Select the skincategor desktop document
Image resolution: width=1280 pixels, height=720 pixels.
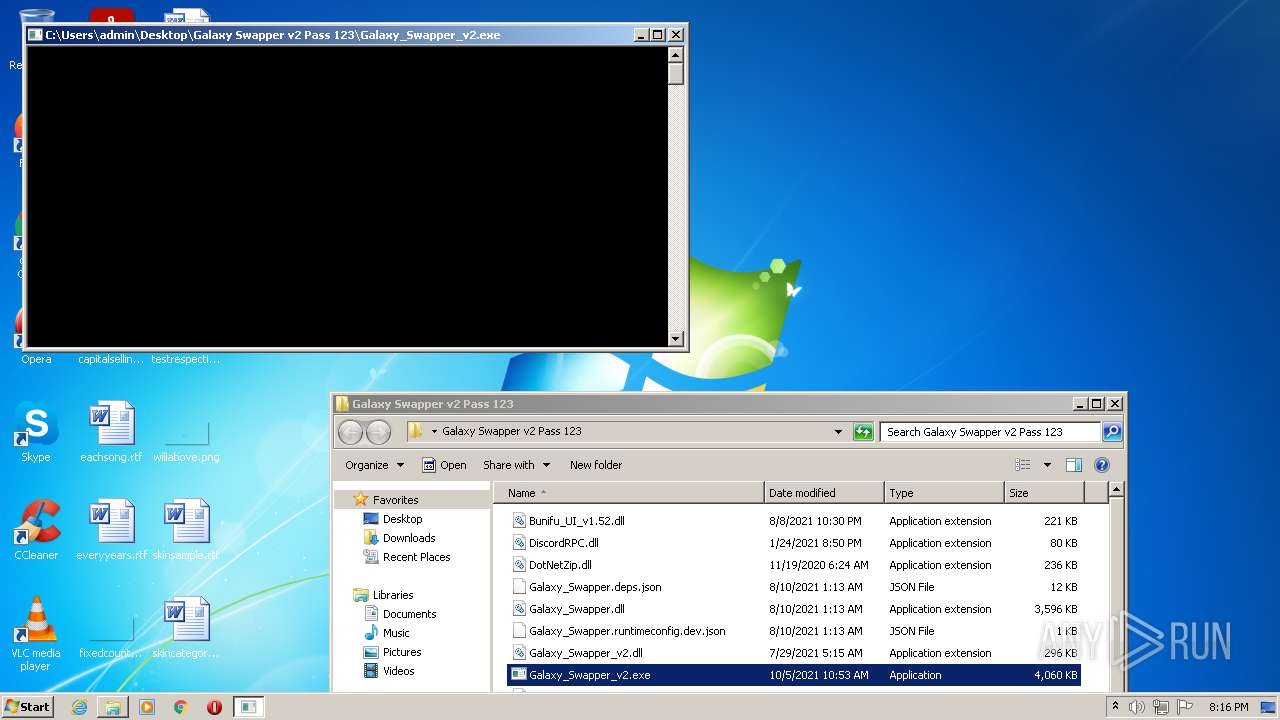pyautogui.click(x=186, y=628)
